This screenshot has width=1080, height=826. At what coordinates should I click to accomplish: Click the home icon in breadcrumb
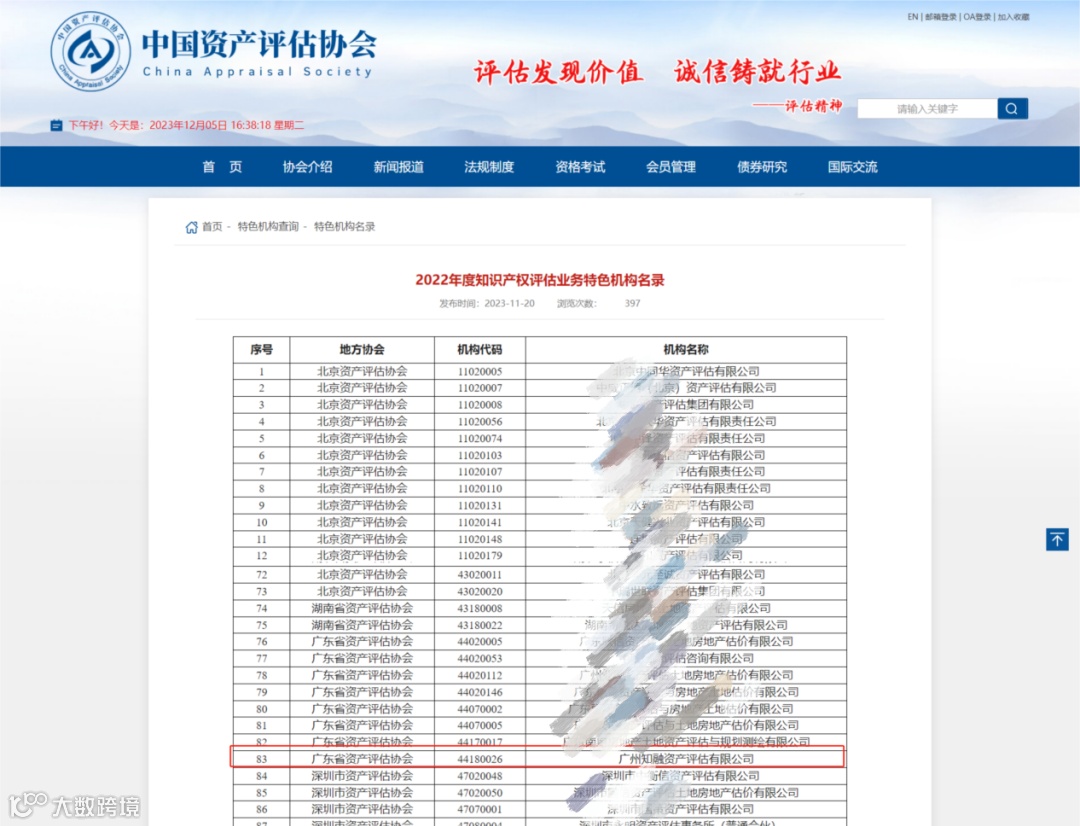191,227
